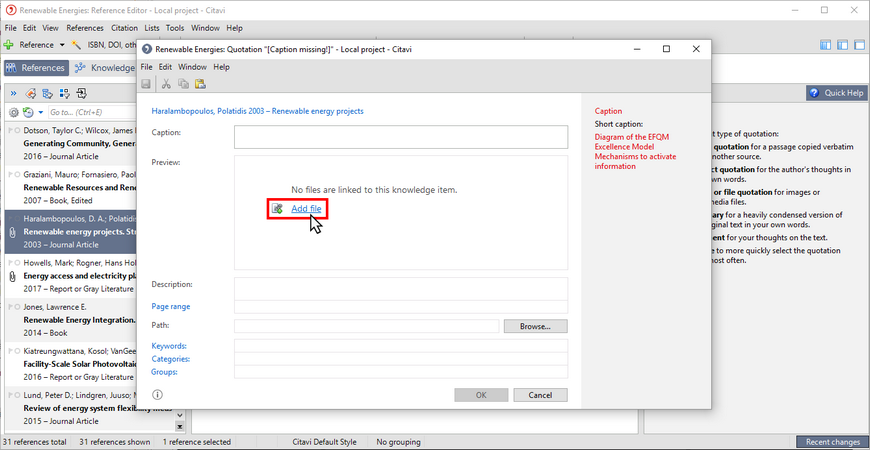Open the history dropdown arrow beside Go to
870x450 pixels.
[41, 113]
